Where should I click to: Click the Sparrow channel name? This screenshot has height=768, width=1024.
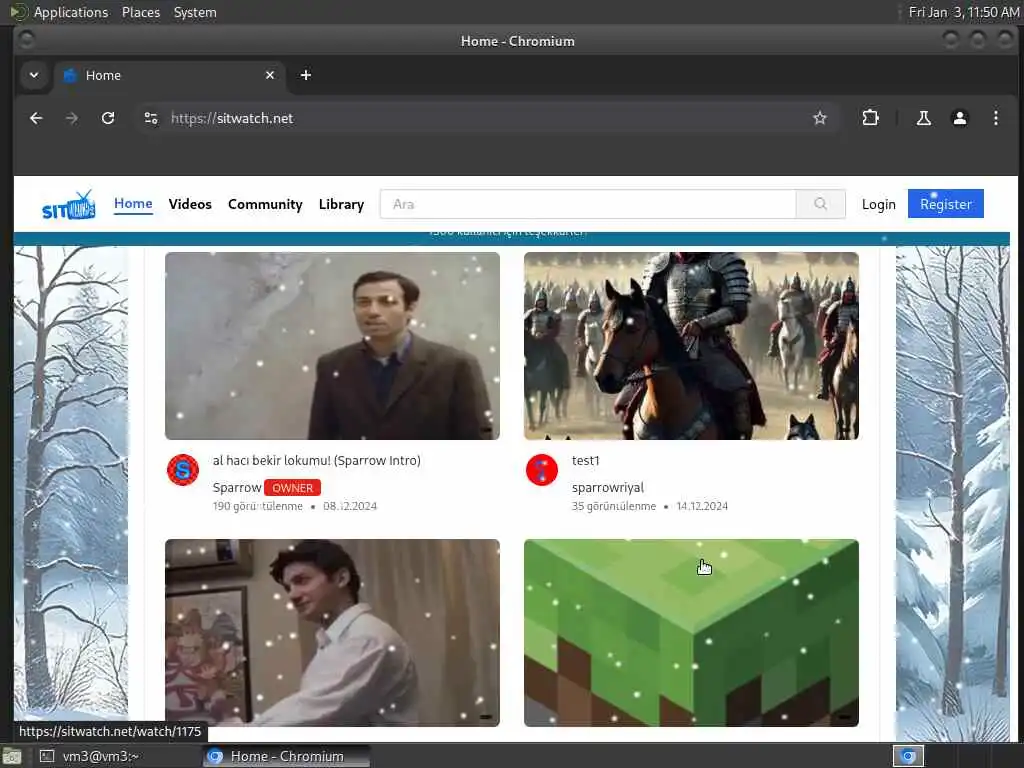[236, 488]
